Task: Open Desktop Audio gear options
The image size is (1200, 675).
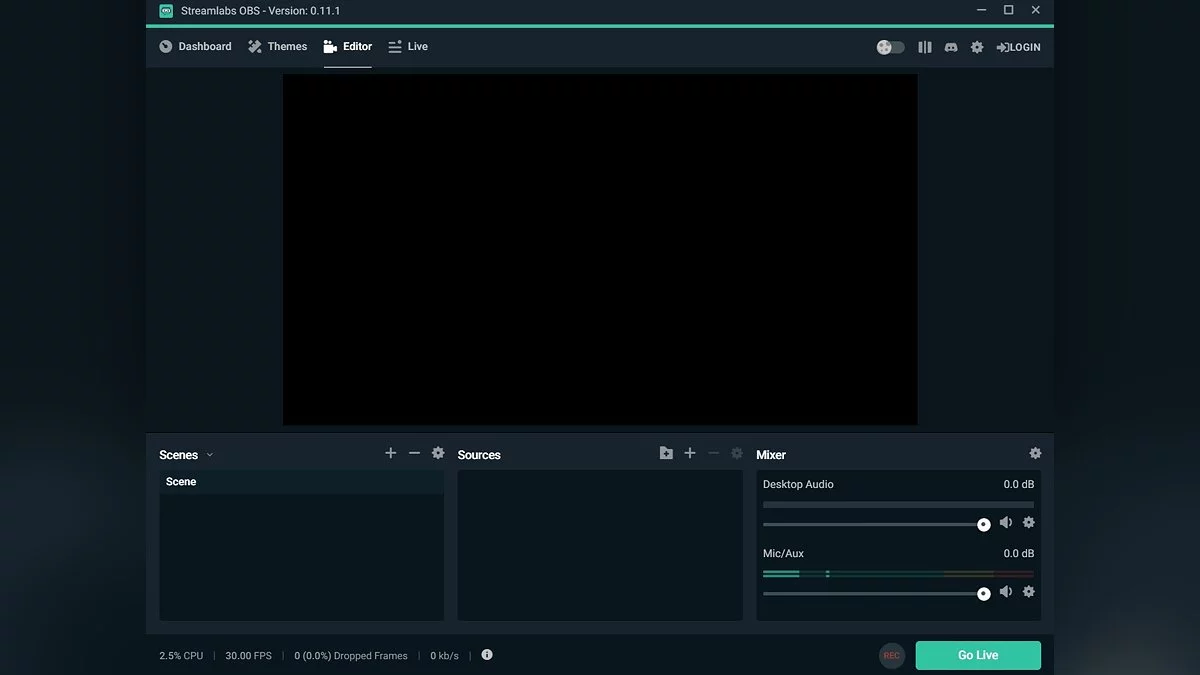Action: tap(1029, 523)
